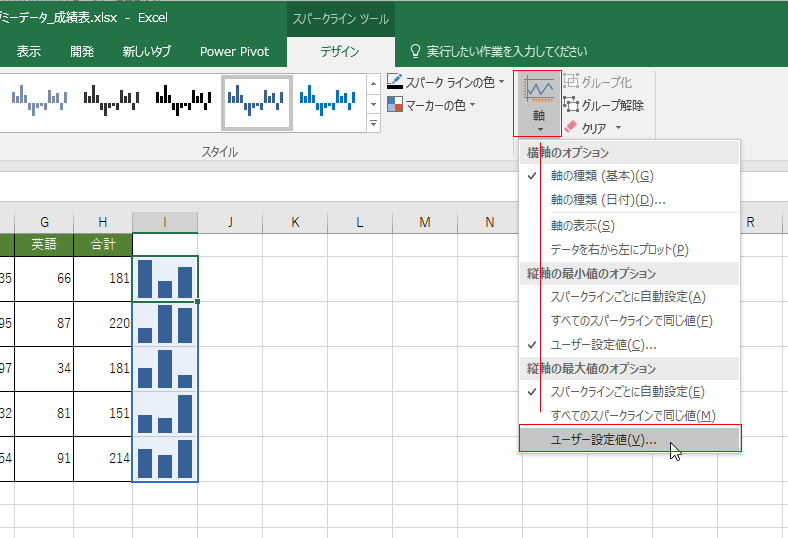Viewport: 788px width, 538px height.
Task: Click the クリア eraser icon
Action: point(572,128)
